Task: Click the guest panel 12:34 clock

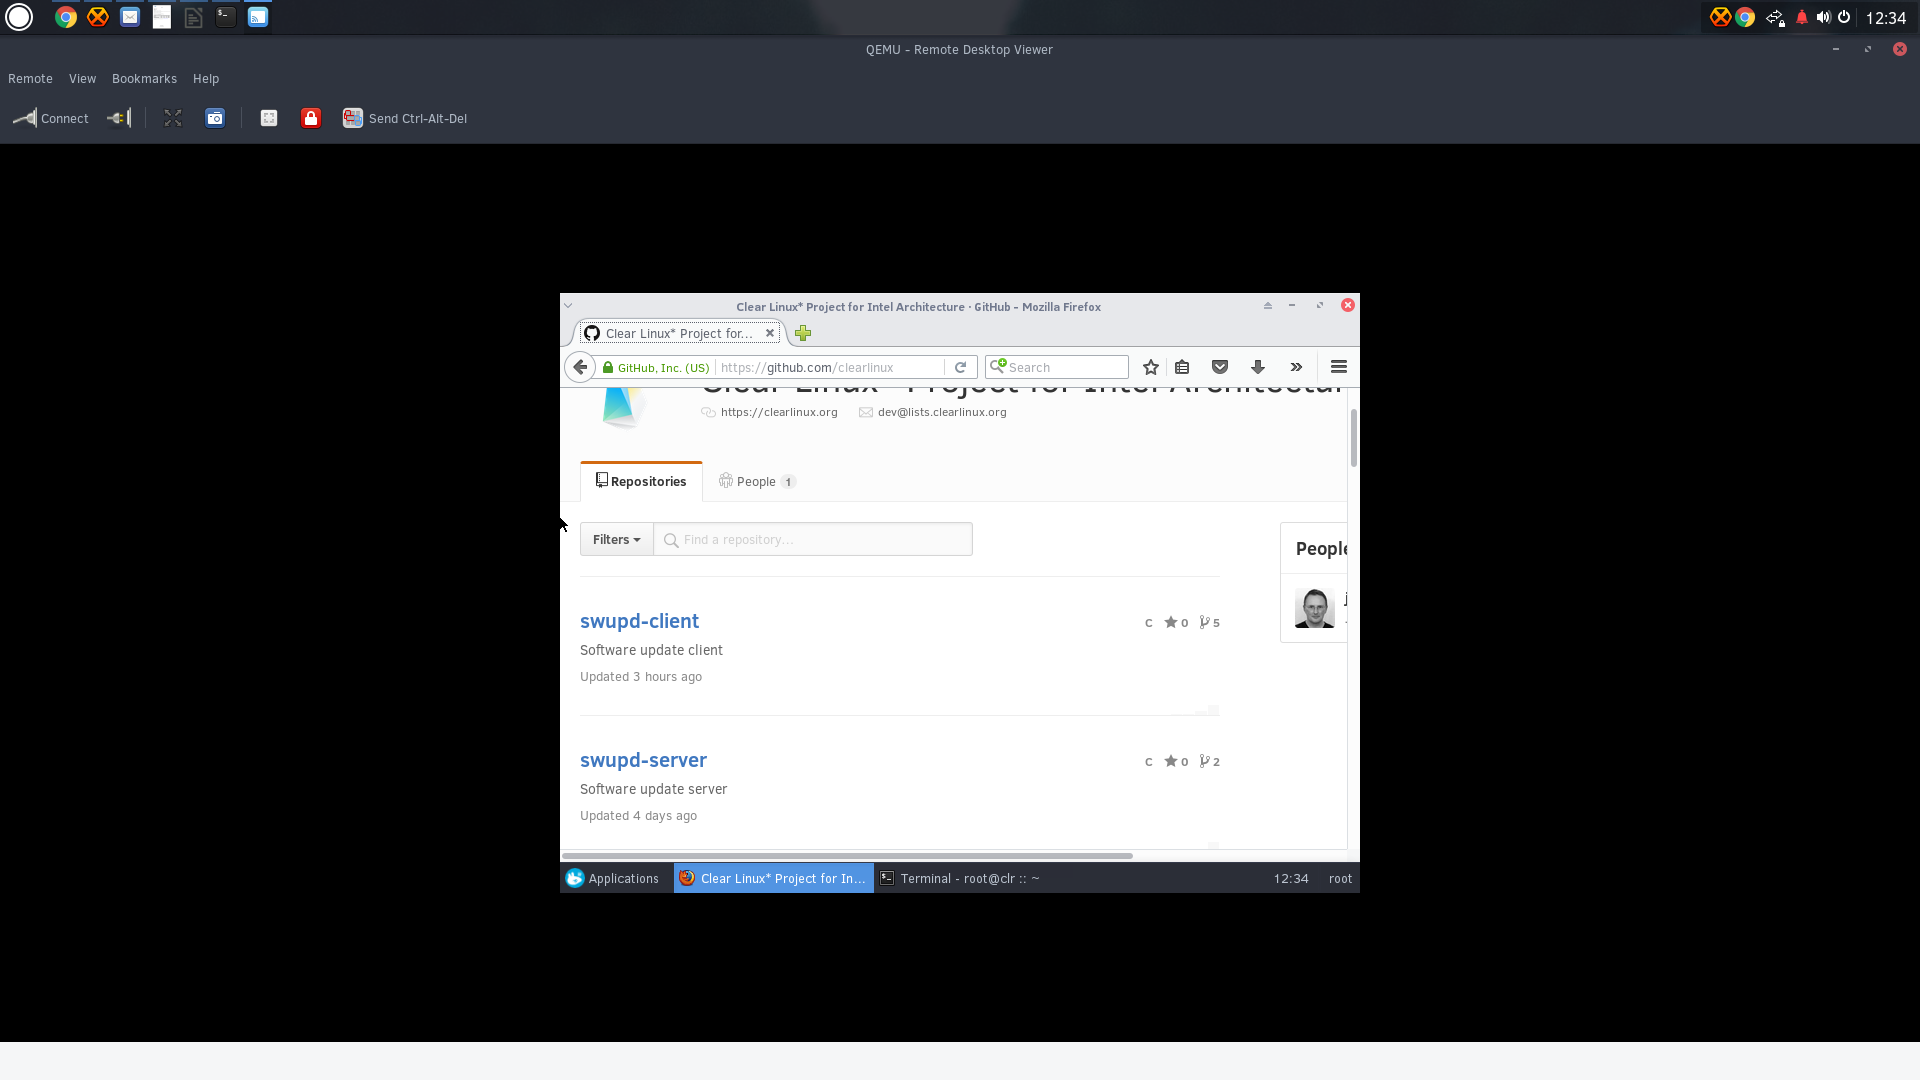Action: tap(1291, 878)
